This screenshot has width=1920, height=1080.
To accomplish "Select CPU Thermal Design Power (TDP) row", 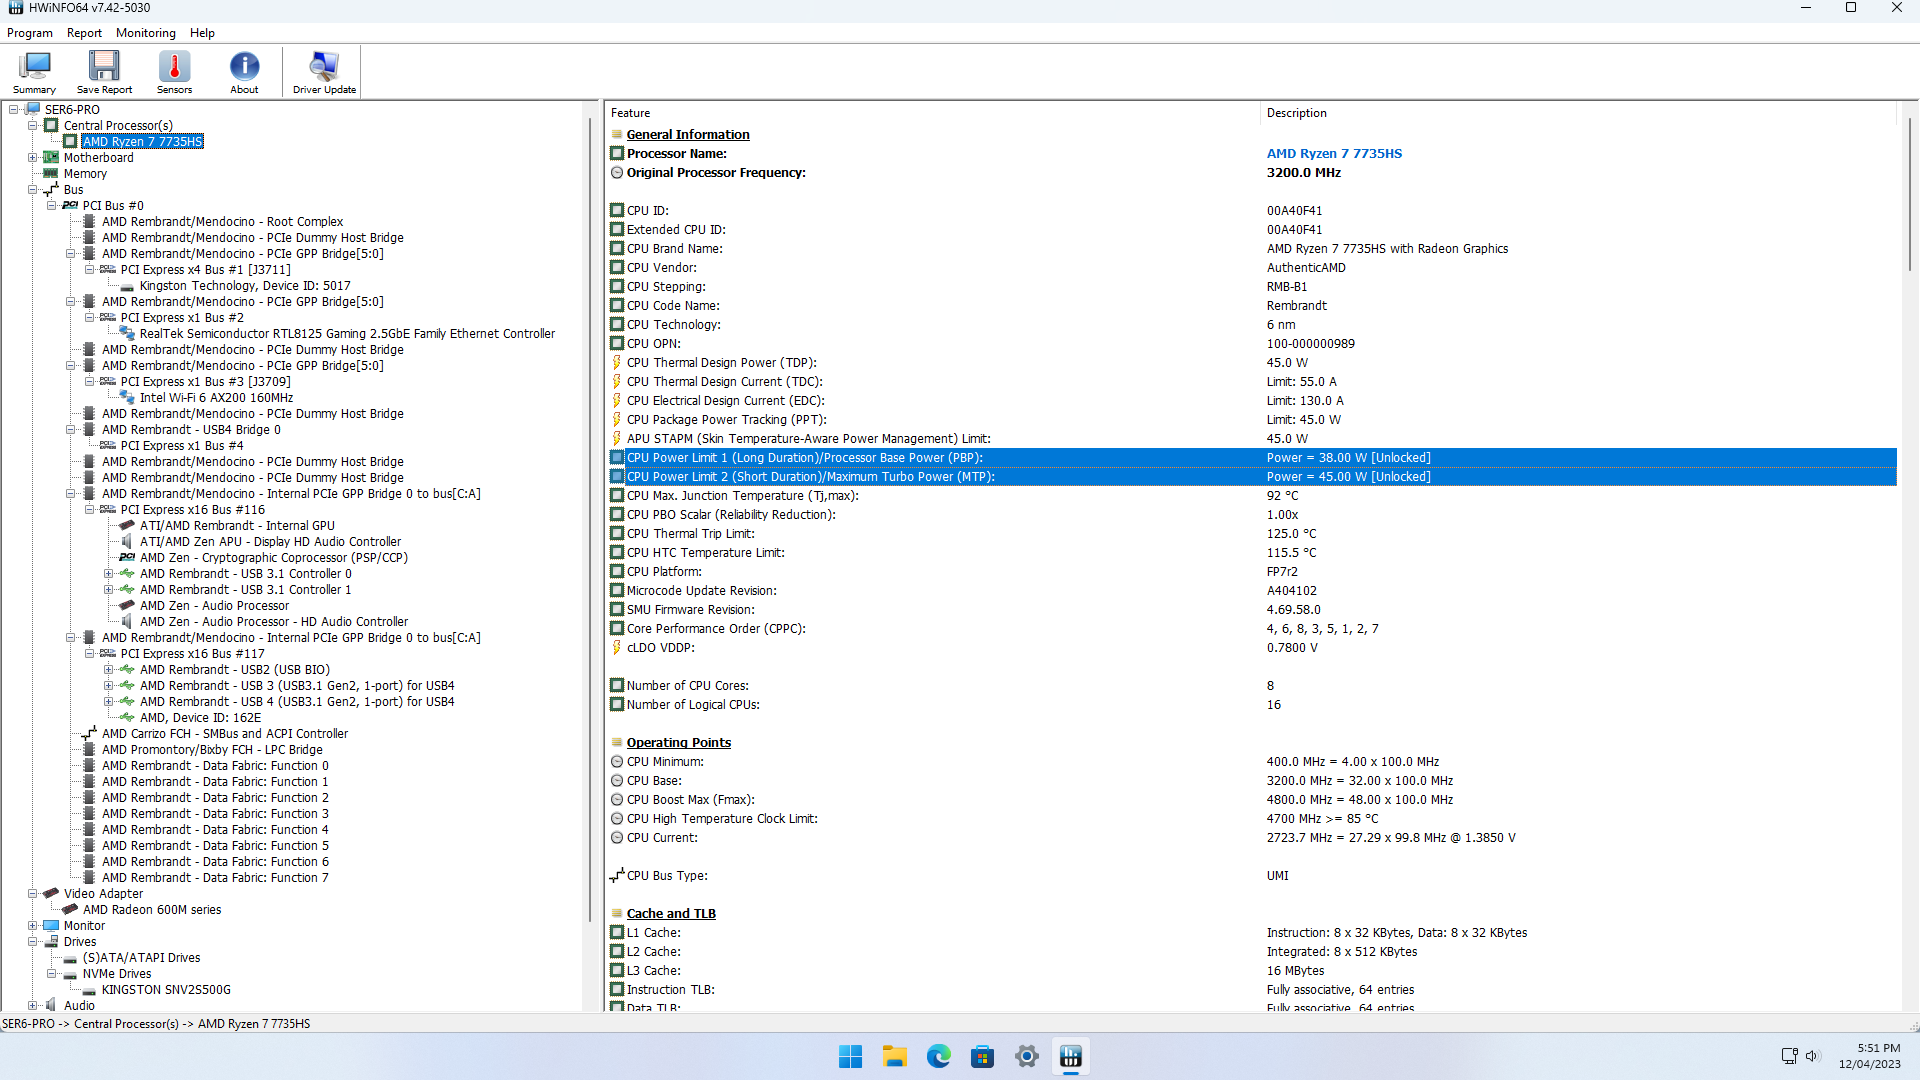I will [1251, 363].
